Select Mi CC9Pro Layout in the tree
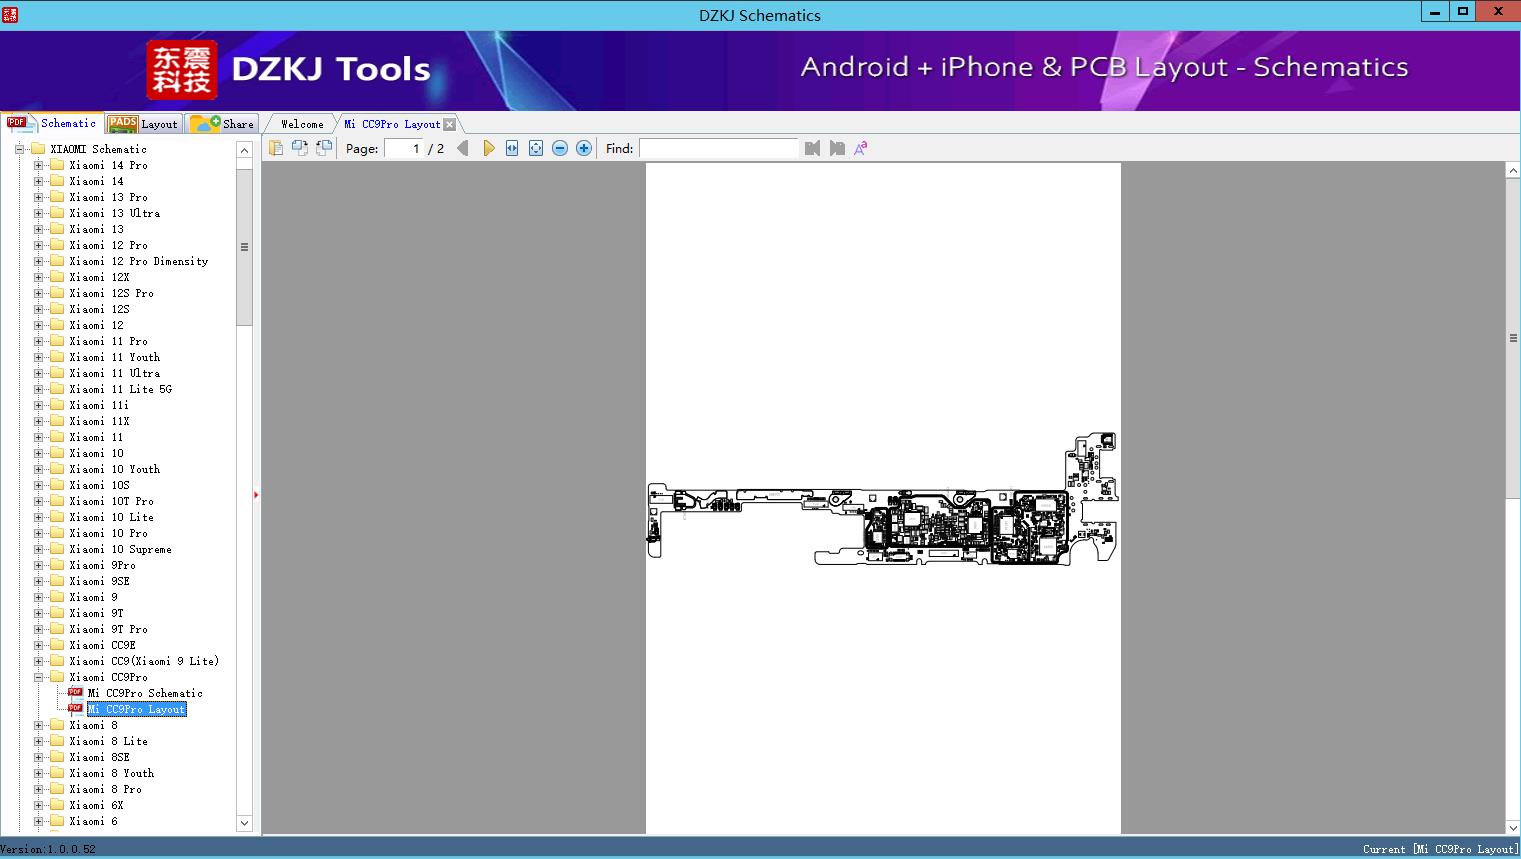The image size is (1521, 859). click(x=136, y=709)
